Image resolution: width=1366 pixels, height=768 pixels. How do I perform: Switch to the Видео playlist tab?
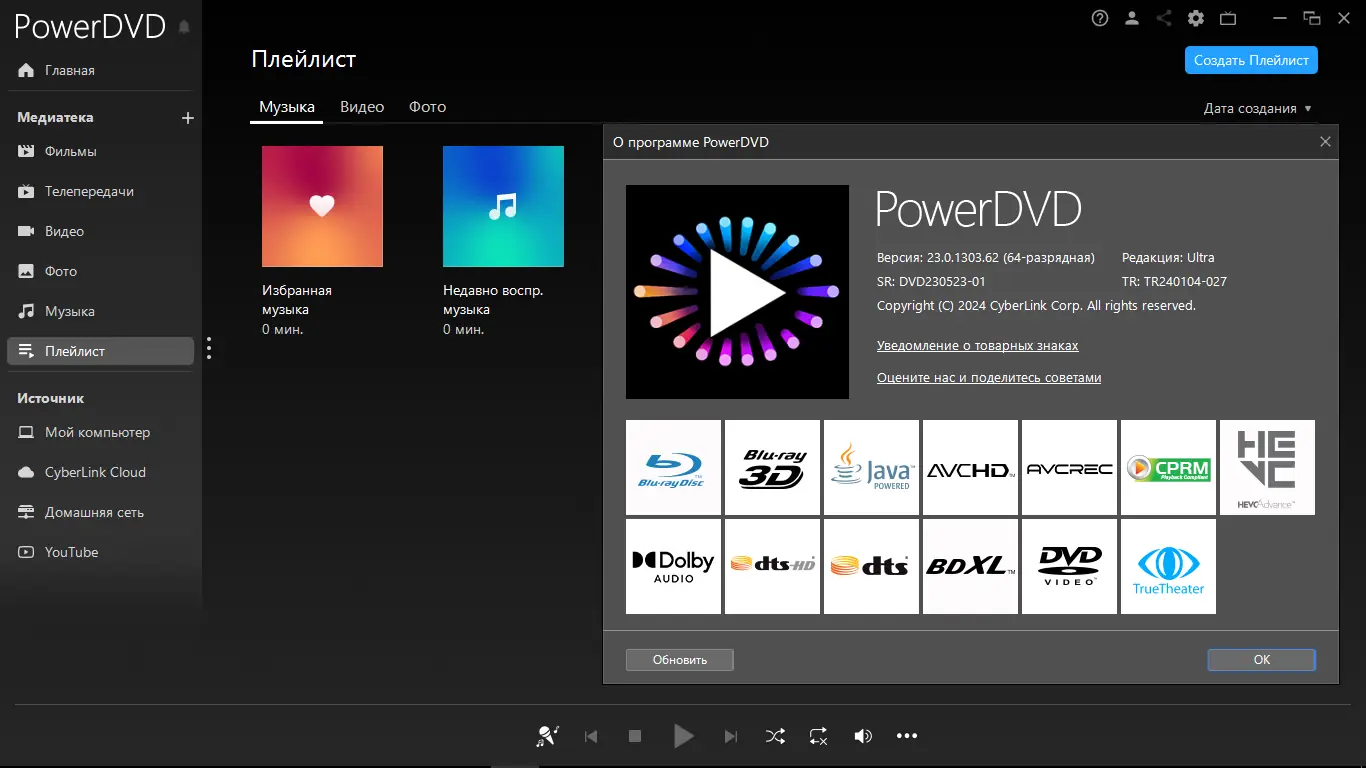[x=362, y=107]
